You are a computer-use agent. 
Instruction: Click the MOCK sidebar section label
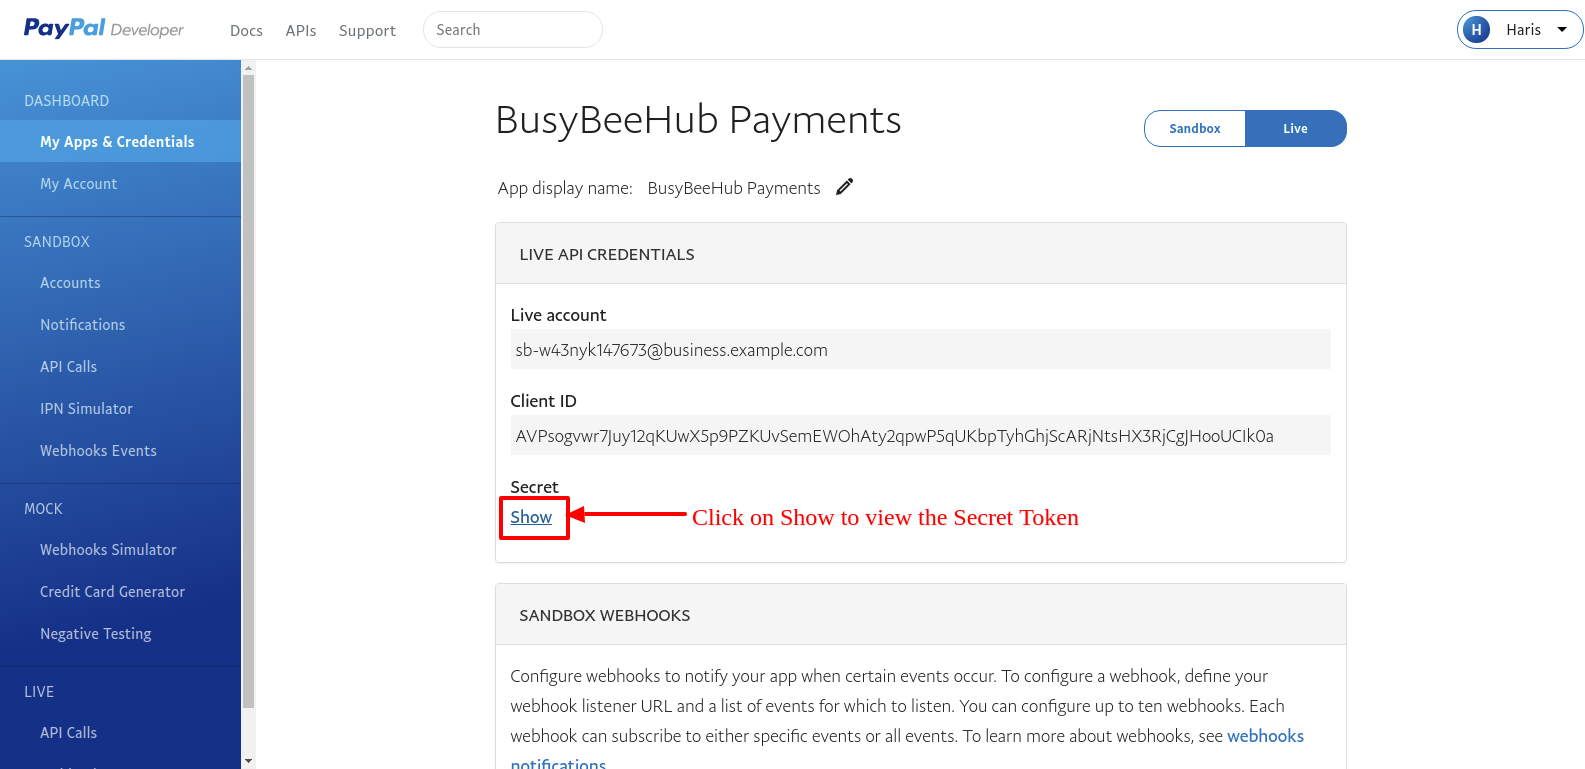pyautogui.click(x=43, y=509)
